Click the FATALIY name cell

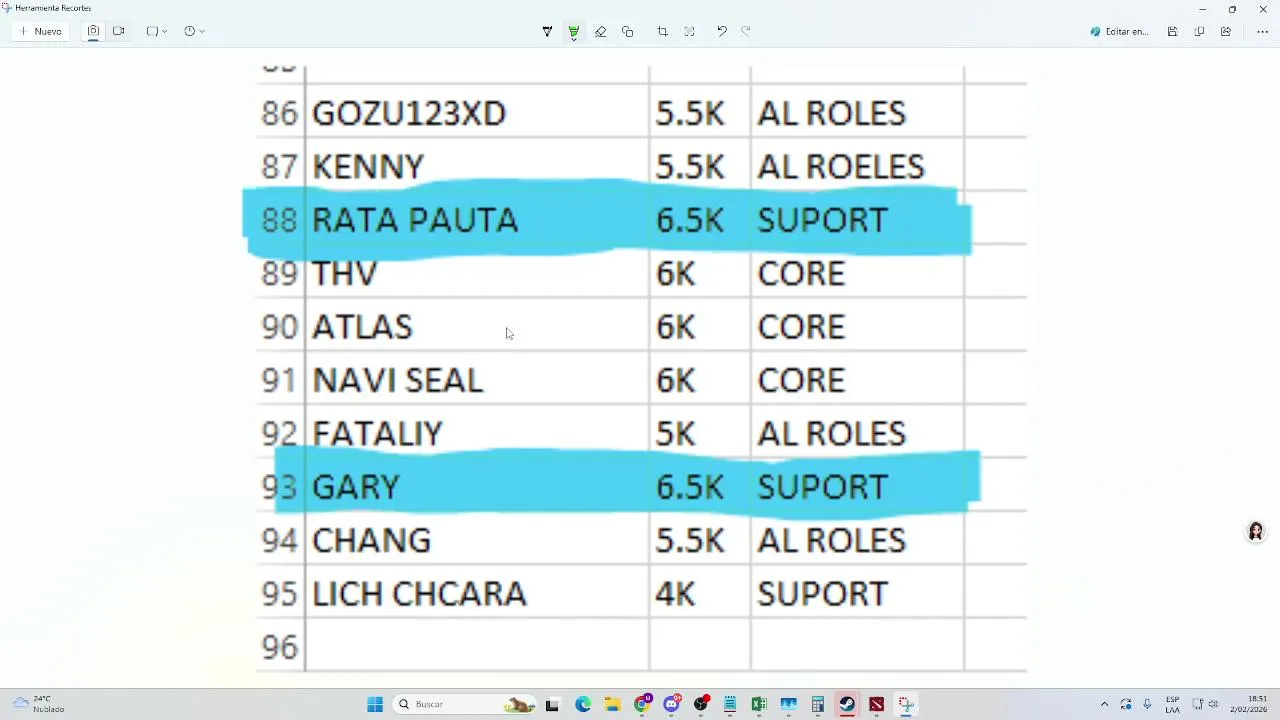click(477, 433)
